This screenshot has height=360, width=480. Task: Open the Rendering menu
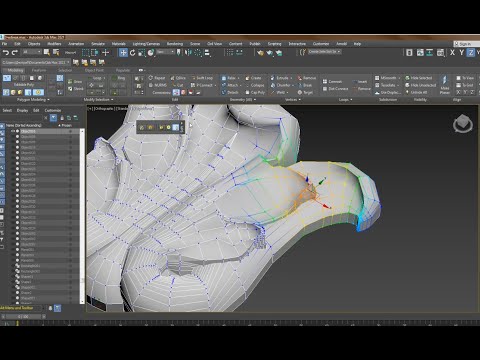[175, 44]
